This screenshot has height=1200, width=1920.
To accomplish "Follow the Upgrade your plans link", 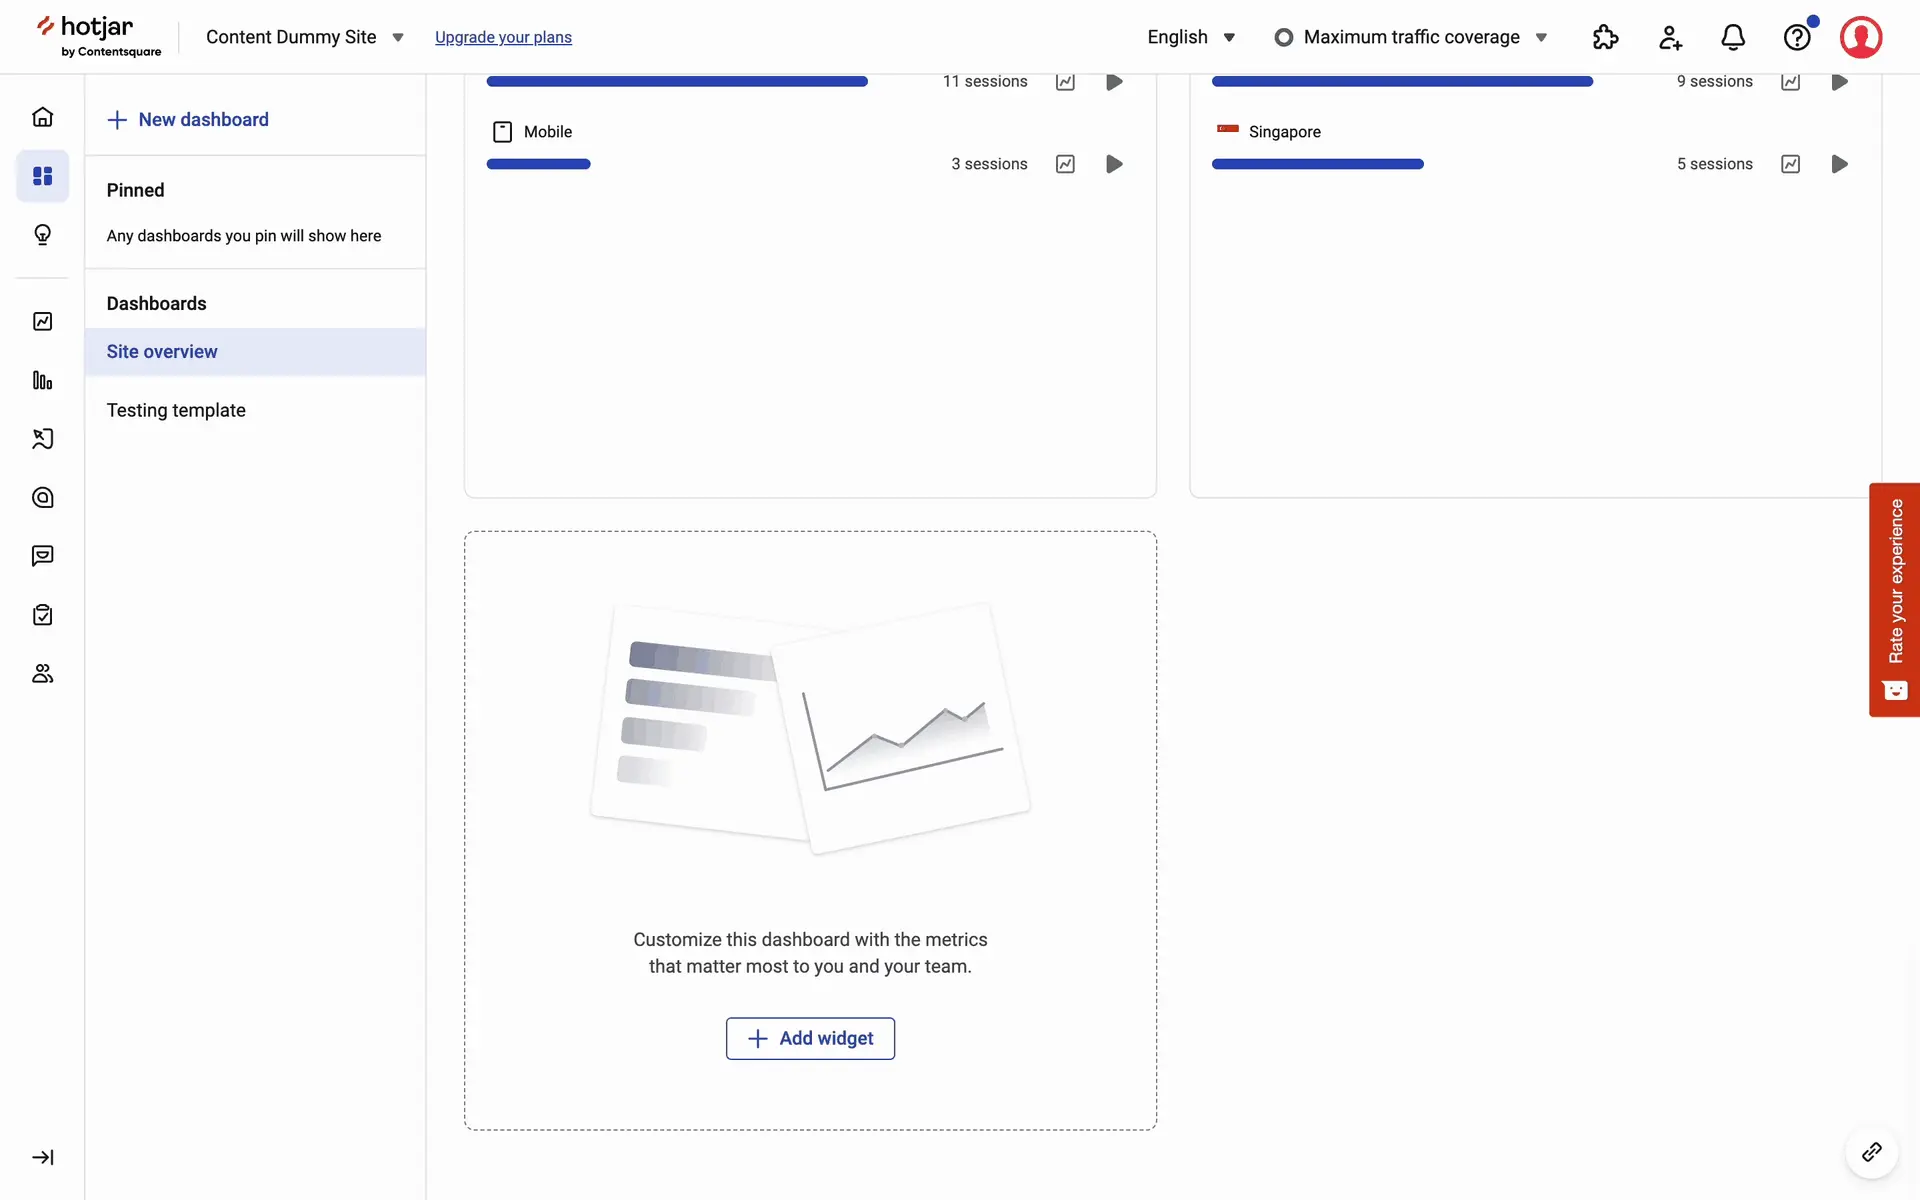I will (503, 37).
